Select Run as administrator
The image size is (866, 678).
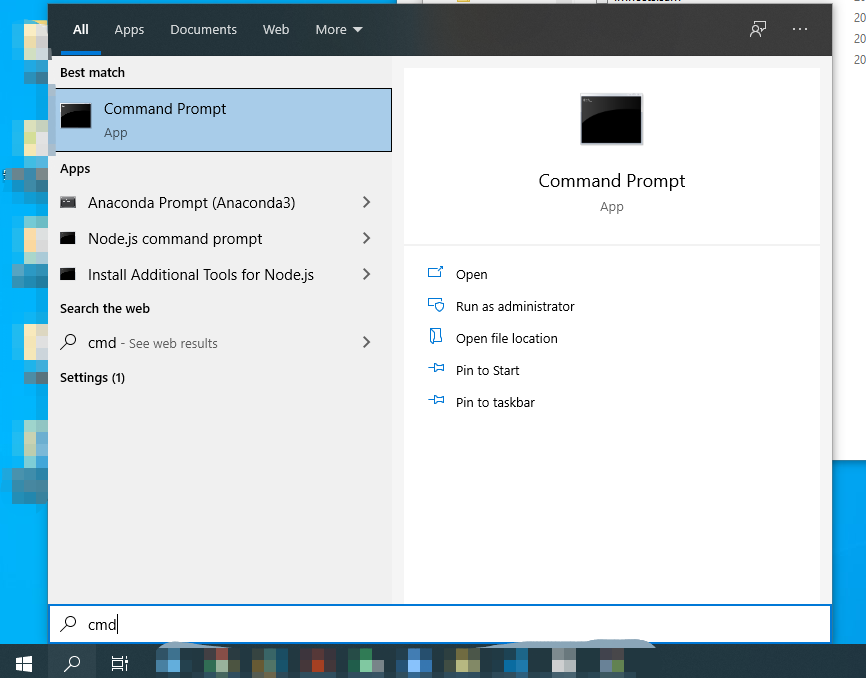pos(515,306)
